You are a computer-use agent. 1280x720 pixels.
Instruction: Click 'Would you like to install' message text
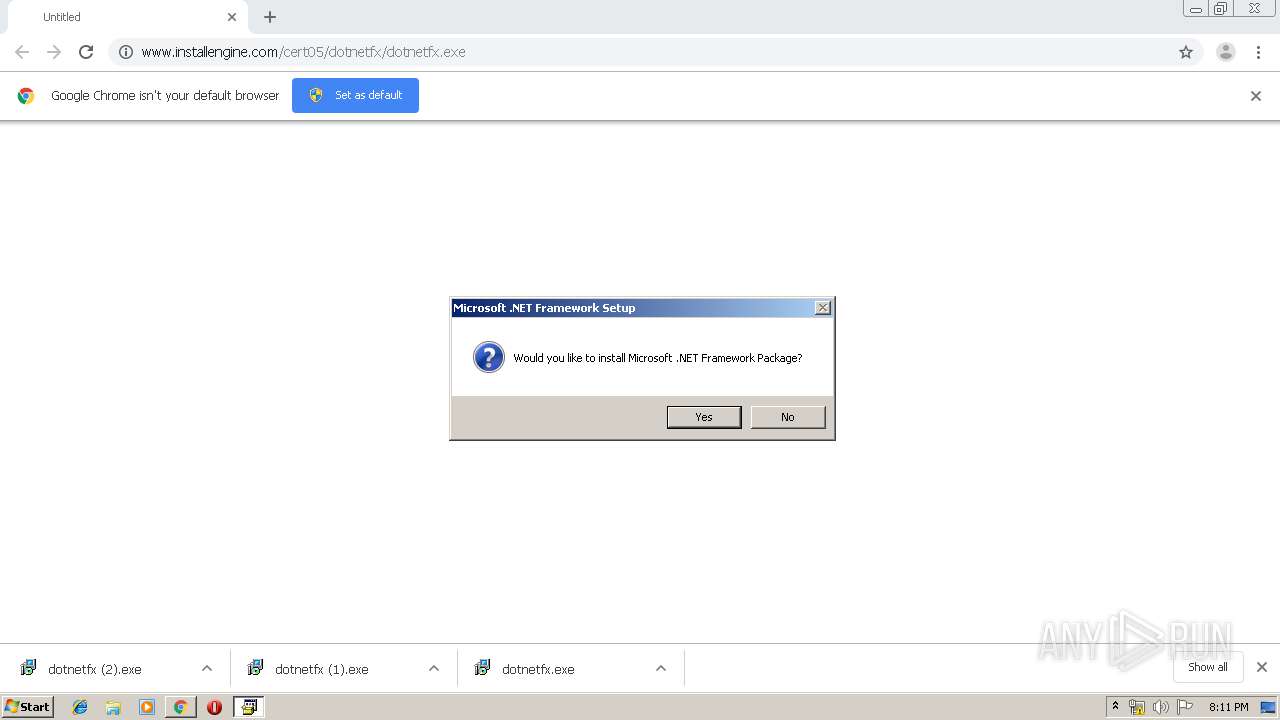(x=657, y=358)
